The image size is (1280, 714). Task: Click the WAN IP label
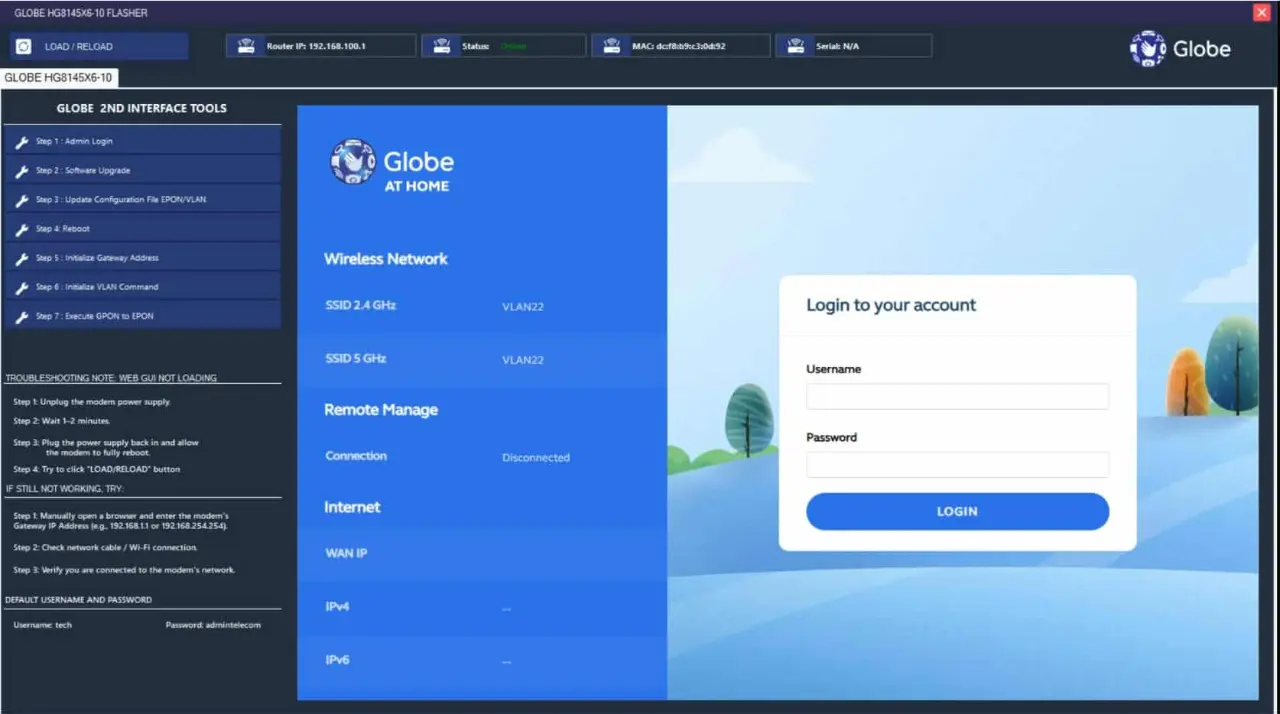[x=346, y=553]
